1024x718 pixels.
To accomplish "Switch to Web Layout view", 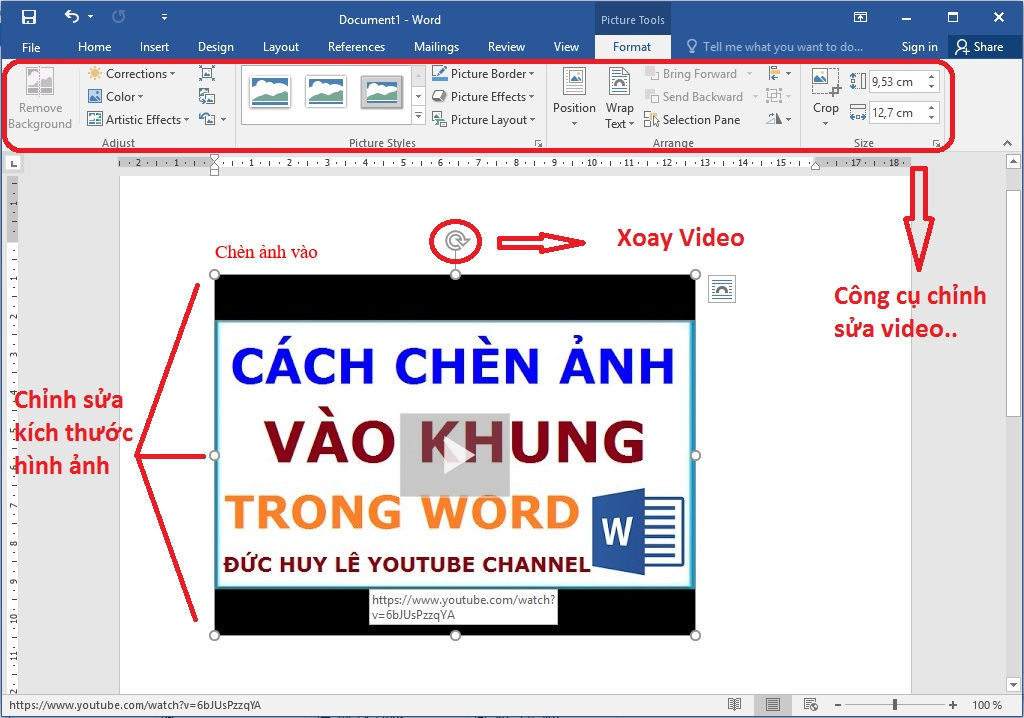I will (x=810, y=705).
